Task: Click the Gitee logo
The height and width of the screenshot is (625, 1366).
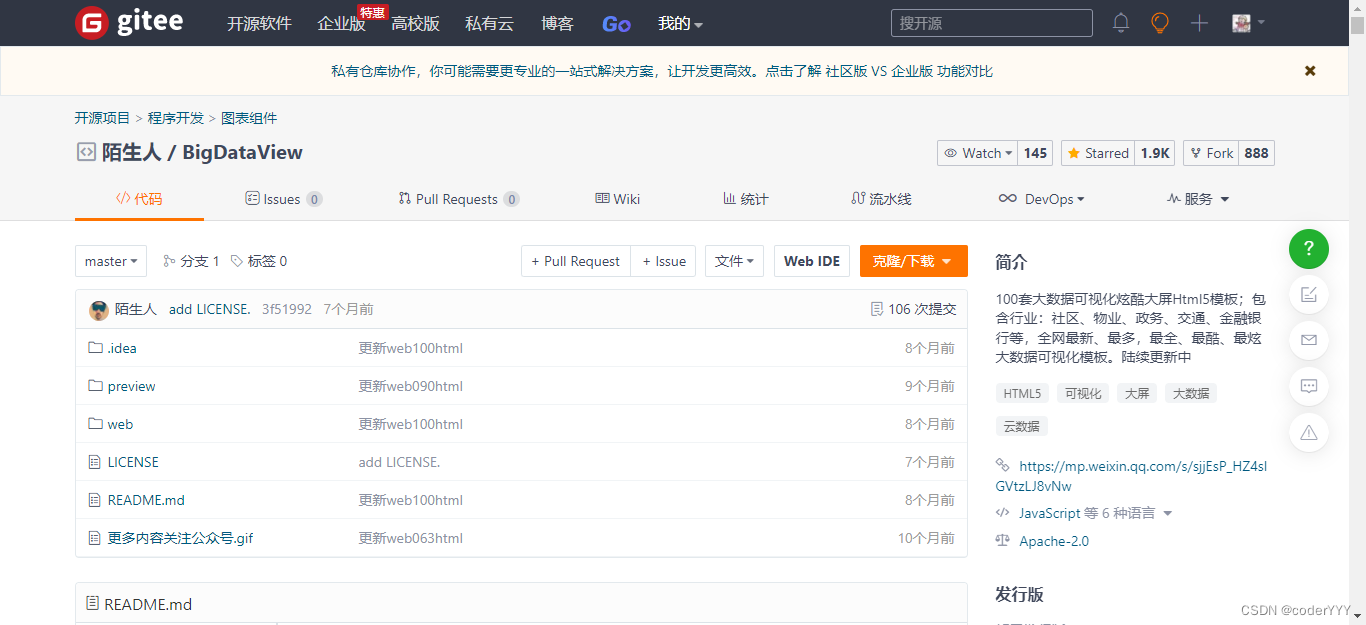Action: click(x=129, y=22)
